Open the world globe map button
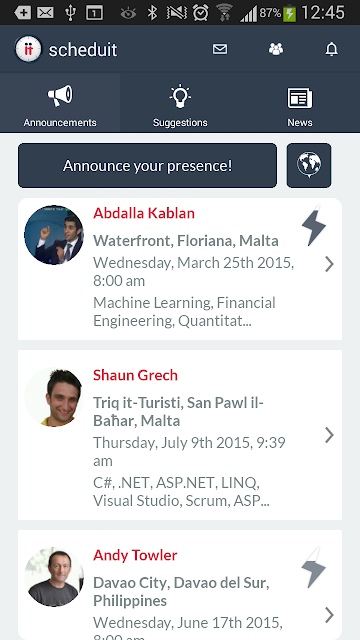This screenshot has width=360, height=640. [309, 165]
